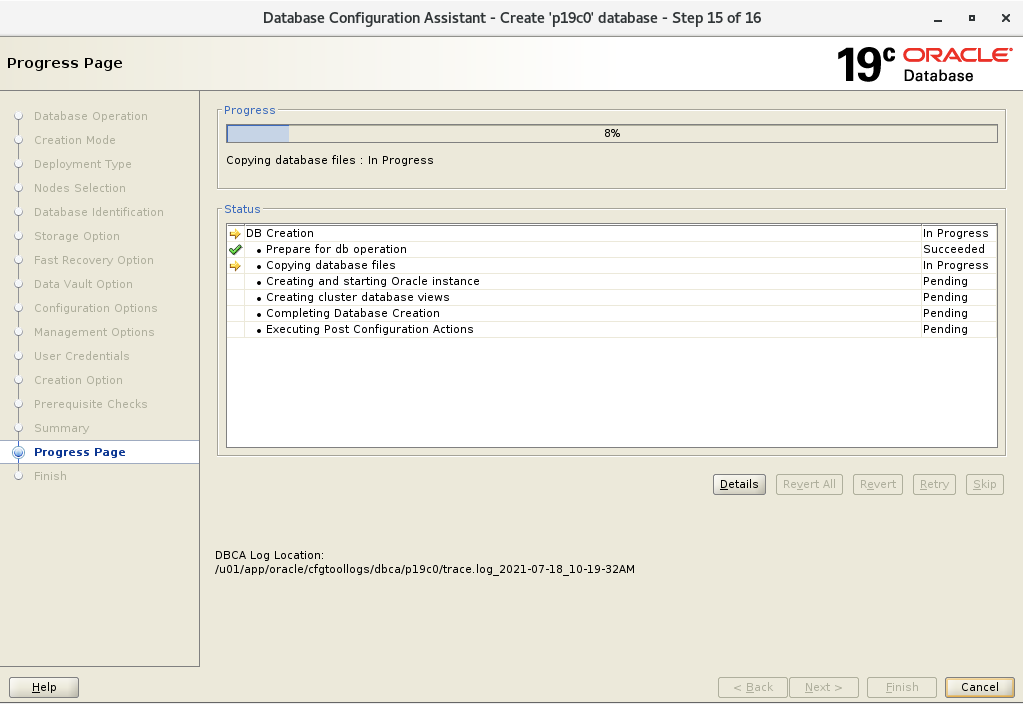Select Summary step in sidebar
Screen dimensions: 1023x704
point(61,428)
